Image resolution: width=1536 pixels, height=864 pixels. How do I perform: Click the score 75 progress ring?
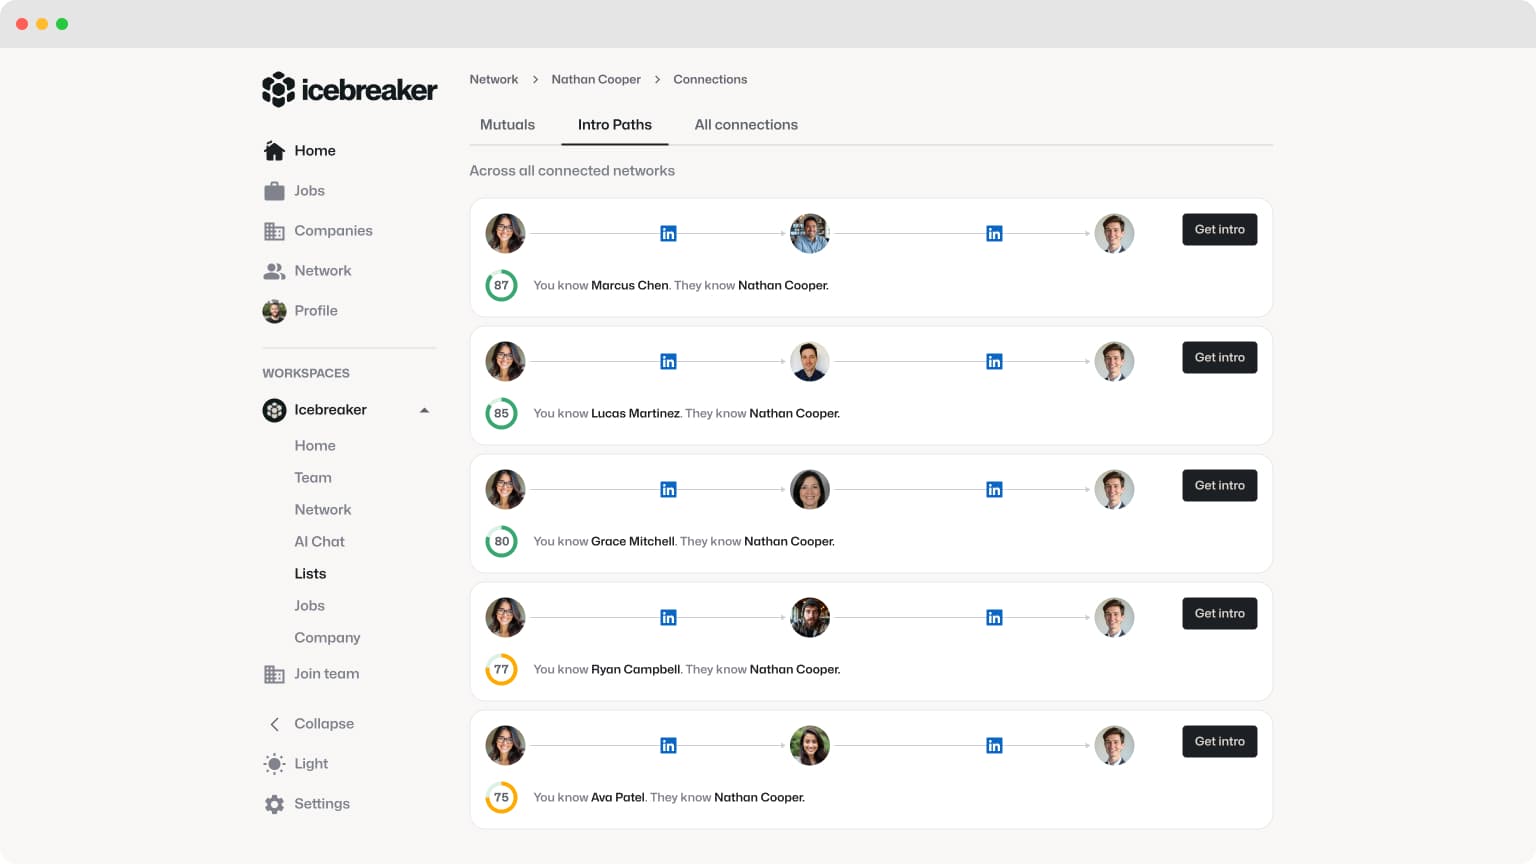tap(501, 797)
